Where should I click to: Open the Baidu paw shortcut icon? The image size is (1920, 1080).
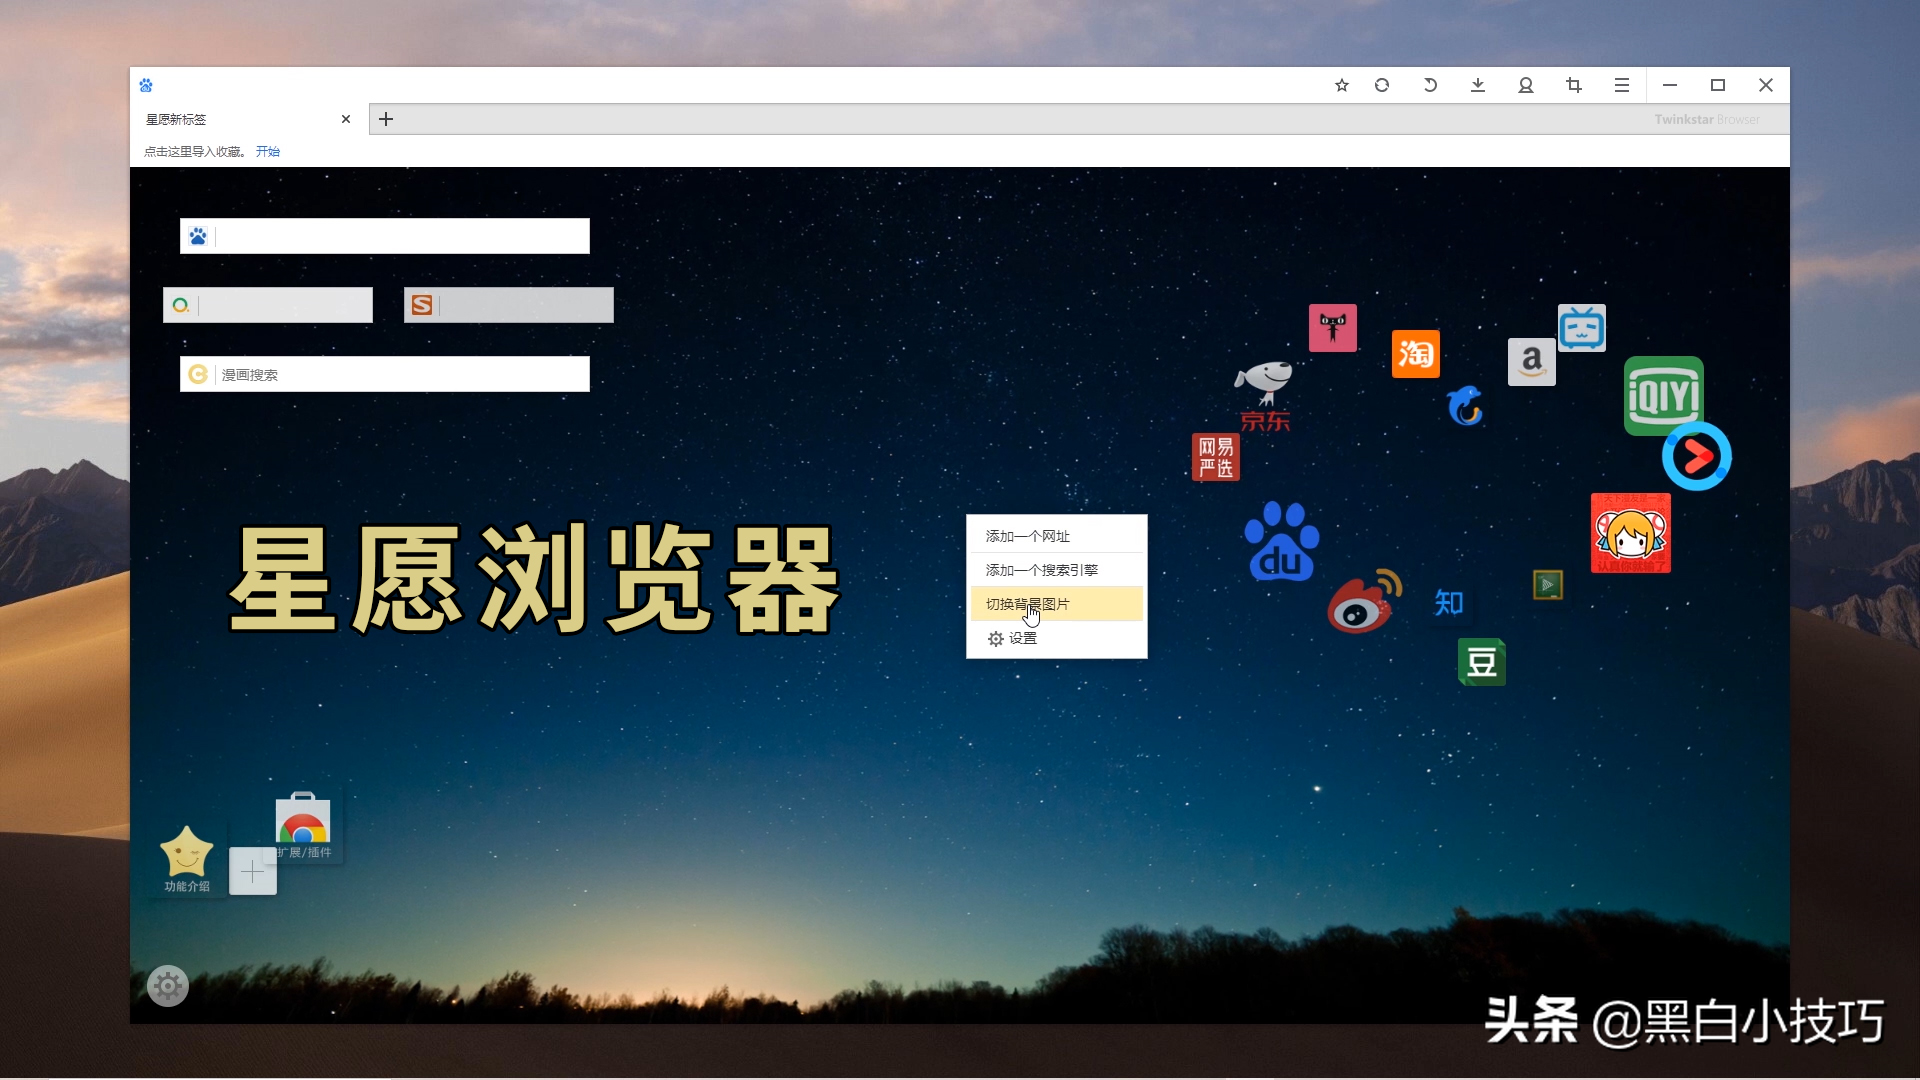[1281, 542]
